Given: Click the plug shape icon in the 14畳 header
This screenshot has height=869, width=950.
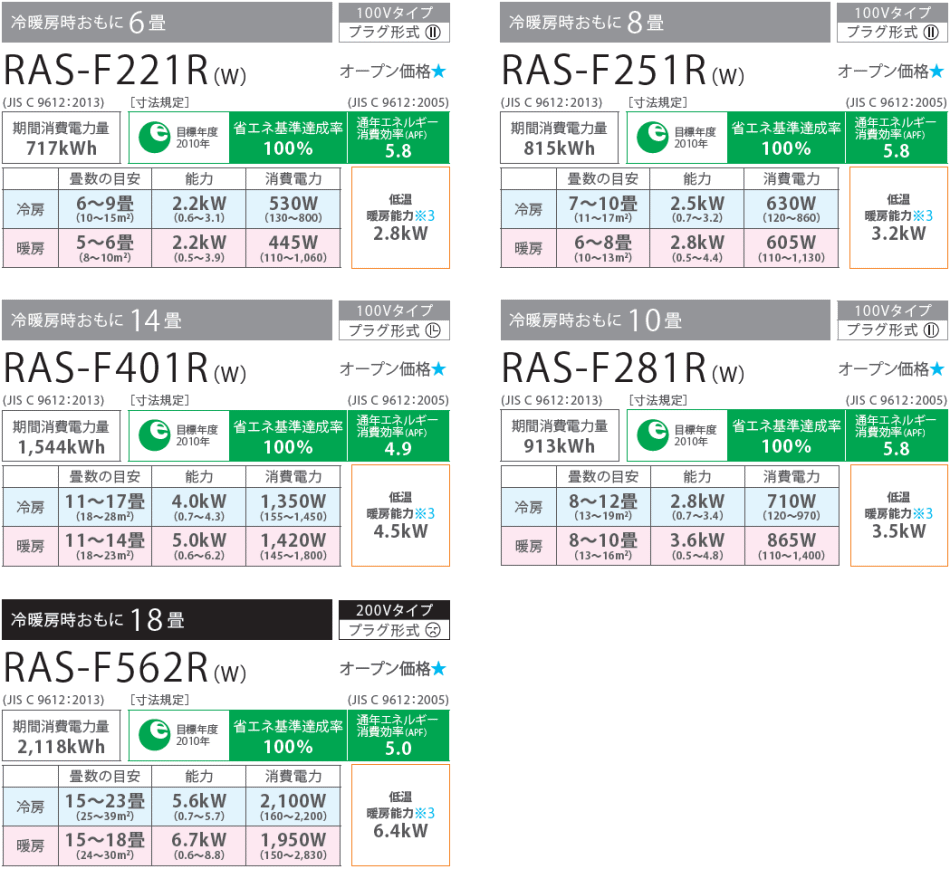Looking at the screenshot, I should point(433,330).
